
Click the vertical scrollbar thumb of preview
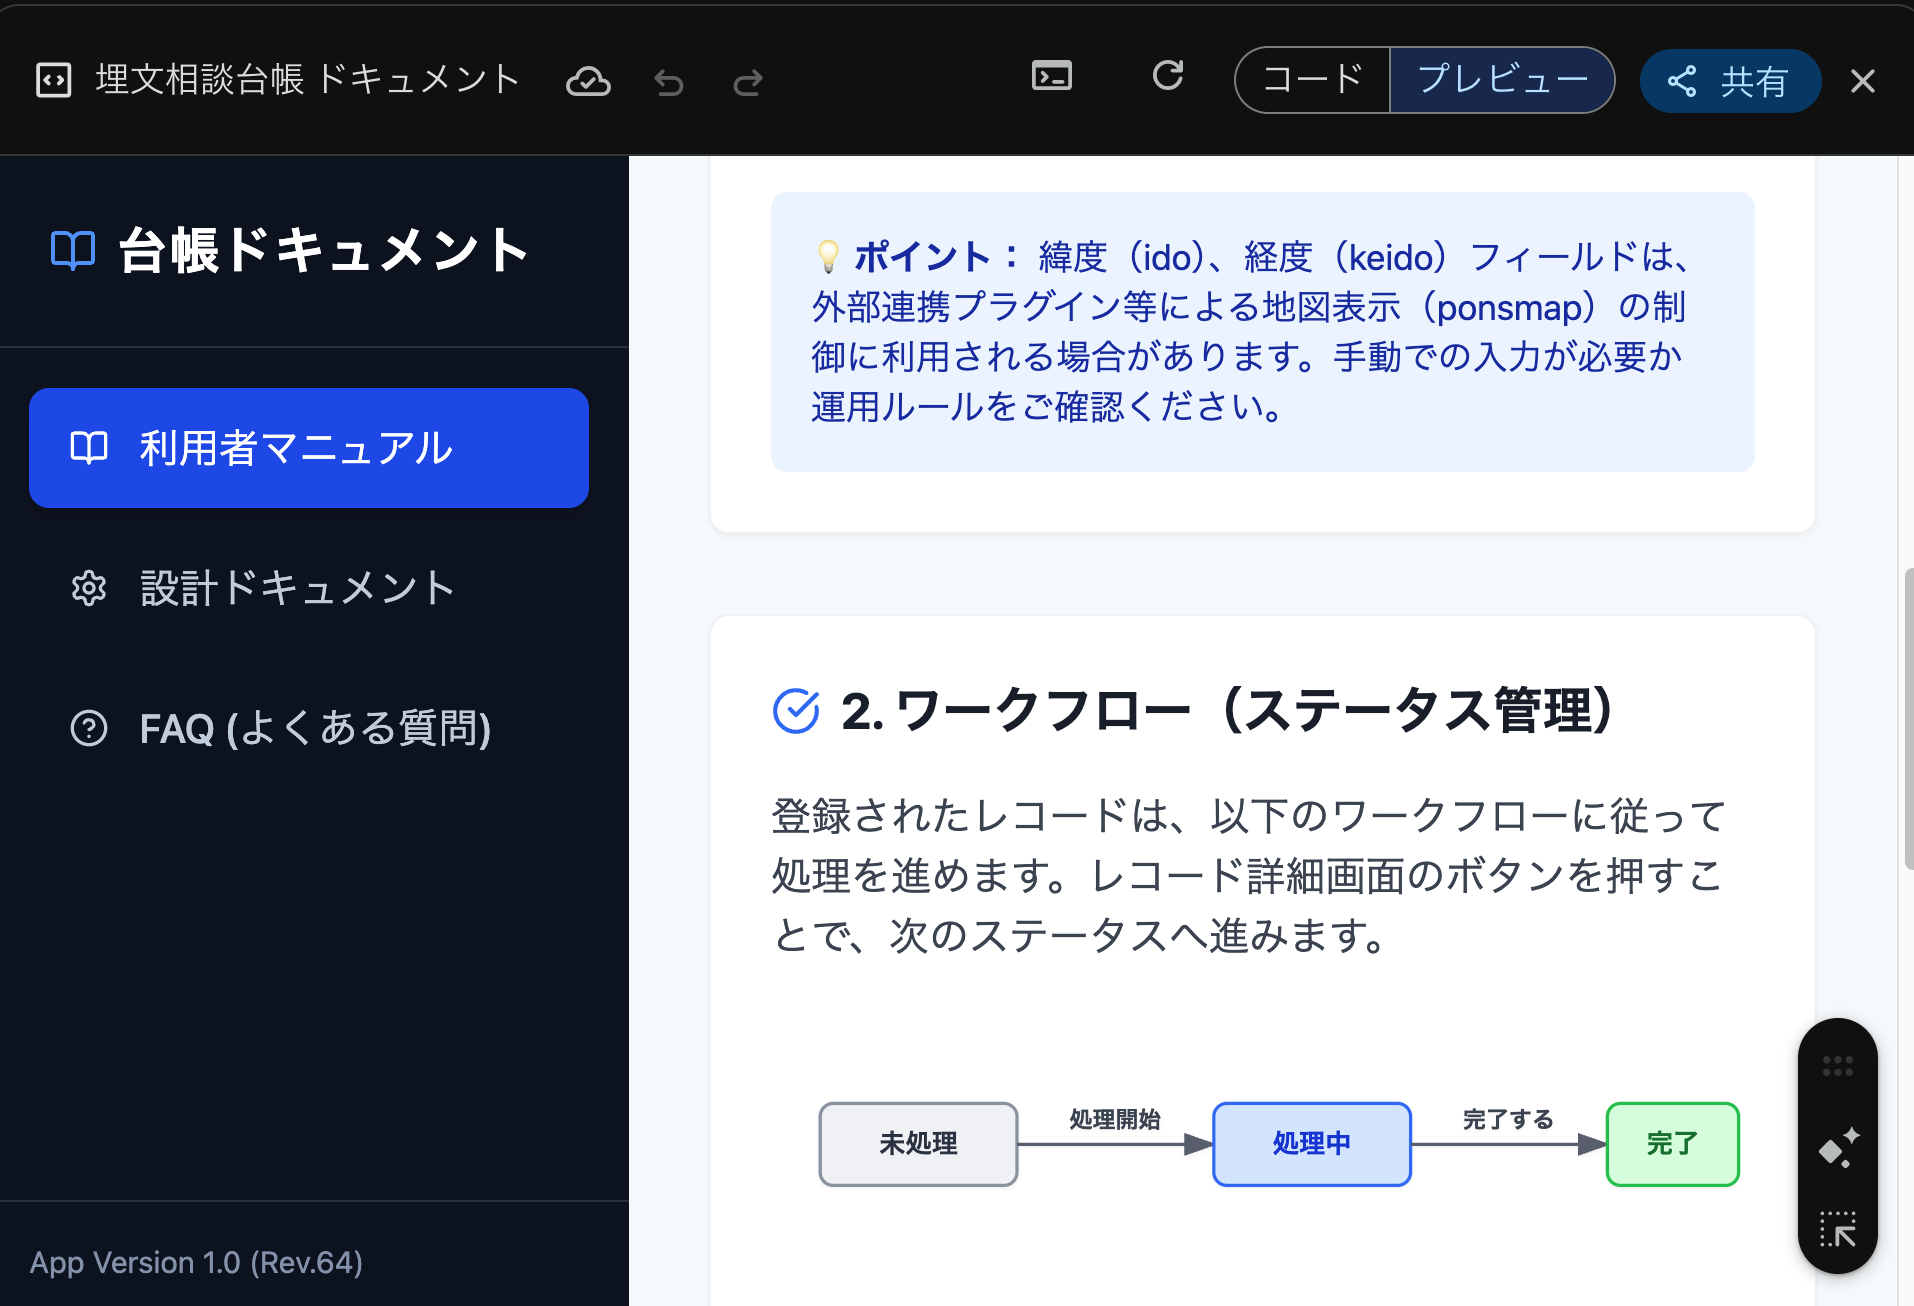pos(1908,718)
